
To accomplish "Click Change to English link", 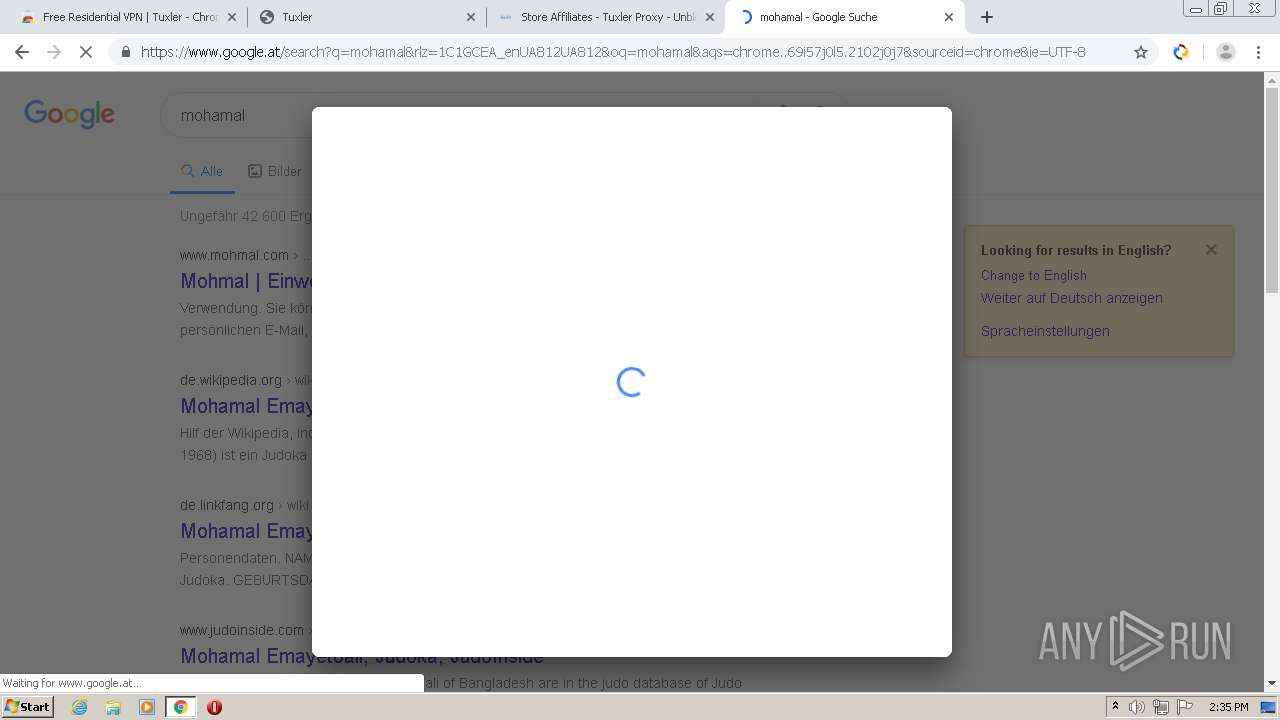I will click(1033, 275).
